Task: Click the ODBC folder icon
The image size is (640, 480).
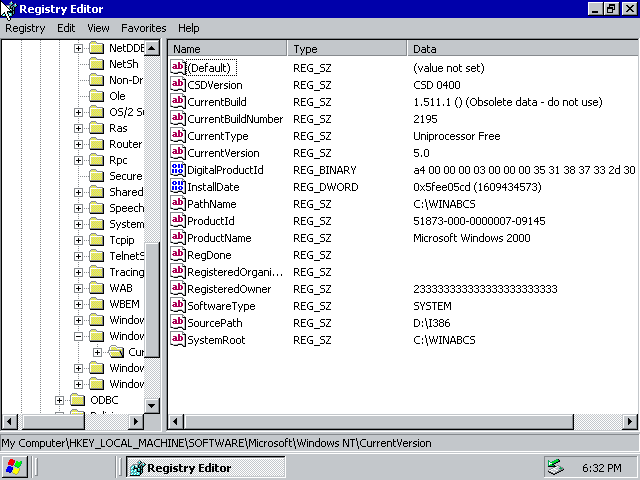Action: pos(78,400)
